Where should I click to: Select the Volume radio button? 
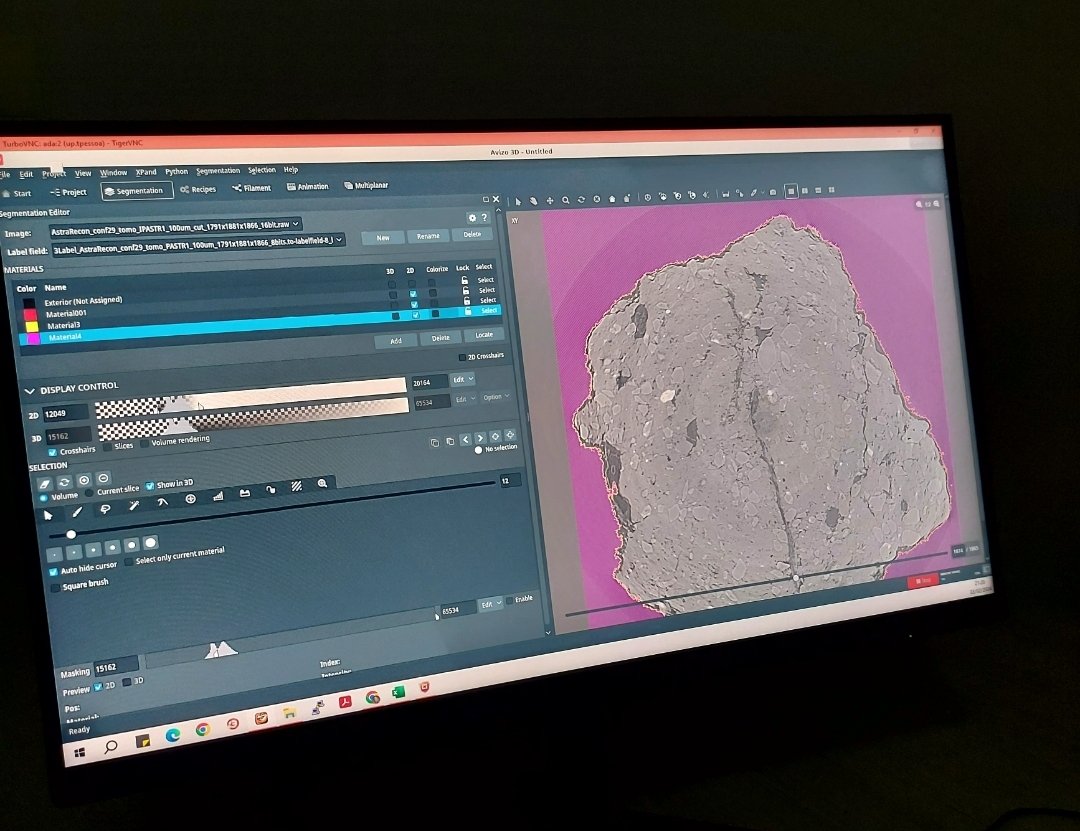pos(44,497)
